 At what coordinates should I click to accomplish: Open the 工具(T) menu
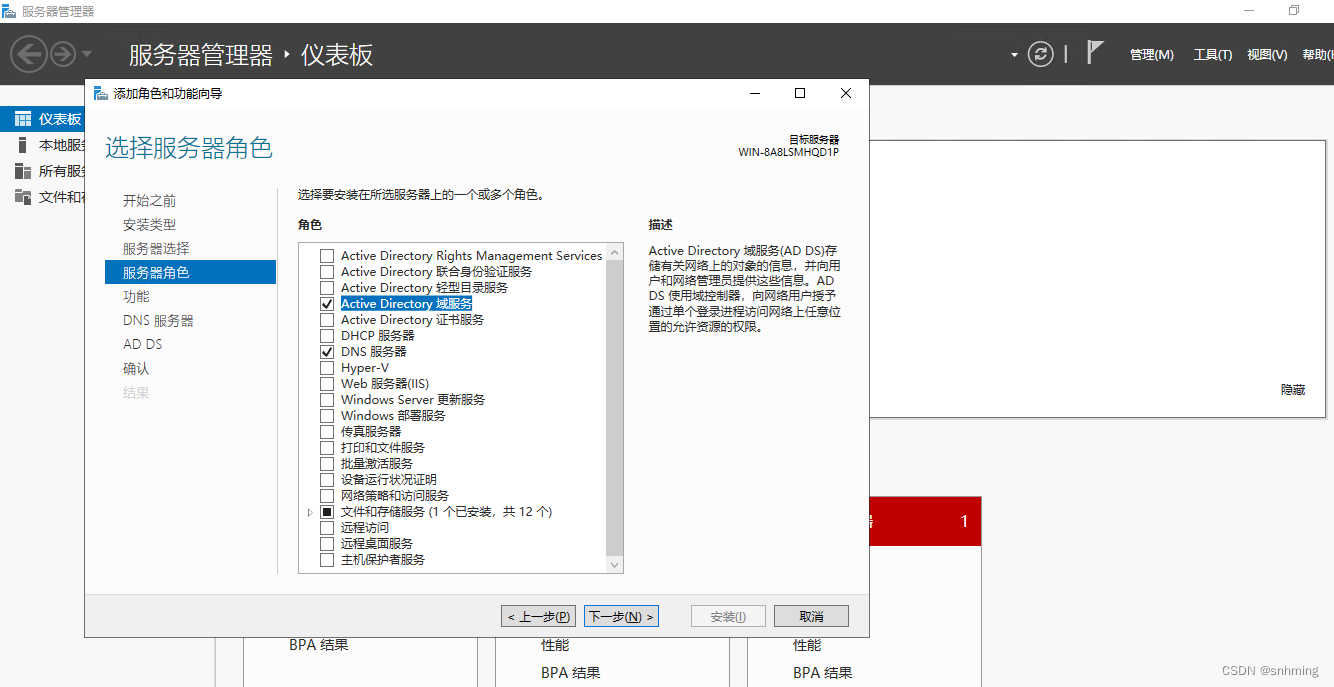pyautogui.click(x=1212, y=55)
